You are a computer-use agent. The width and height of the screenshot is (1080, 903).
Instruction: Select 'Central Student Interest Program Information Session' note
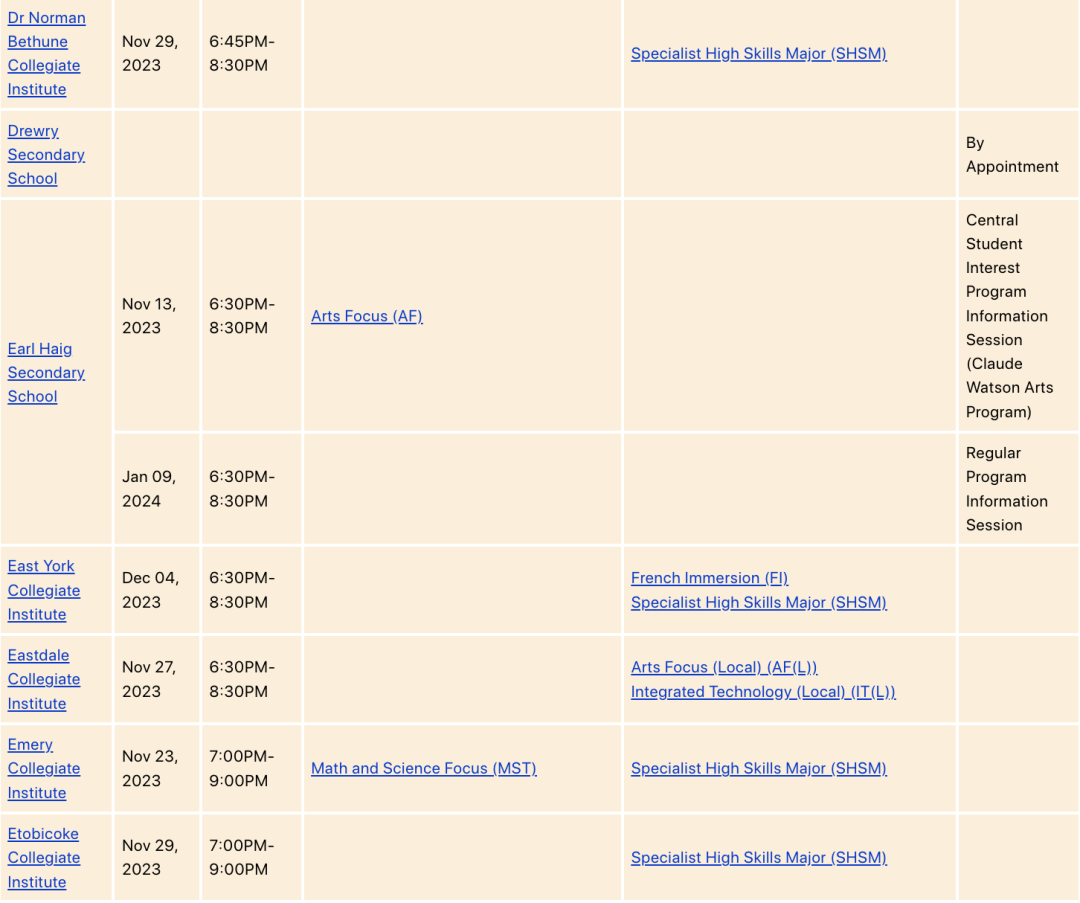pyautogui.click(x=1009, y=316)
